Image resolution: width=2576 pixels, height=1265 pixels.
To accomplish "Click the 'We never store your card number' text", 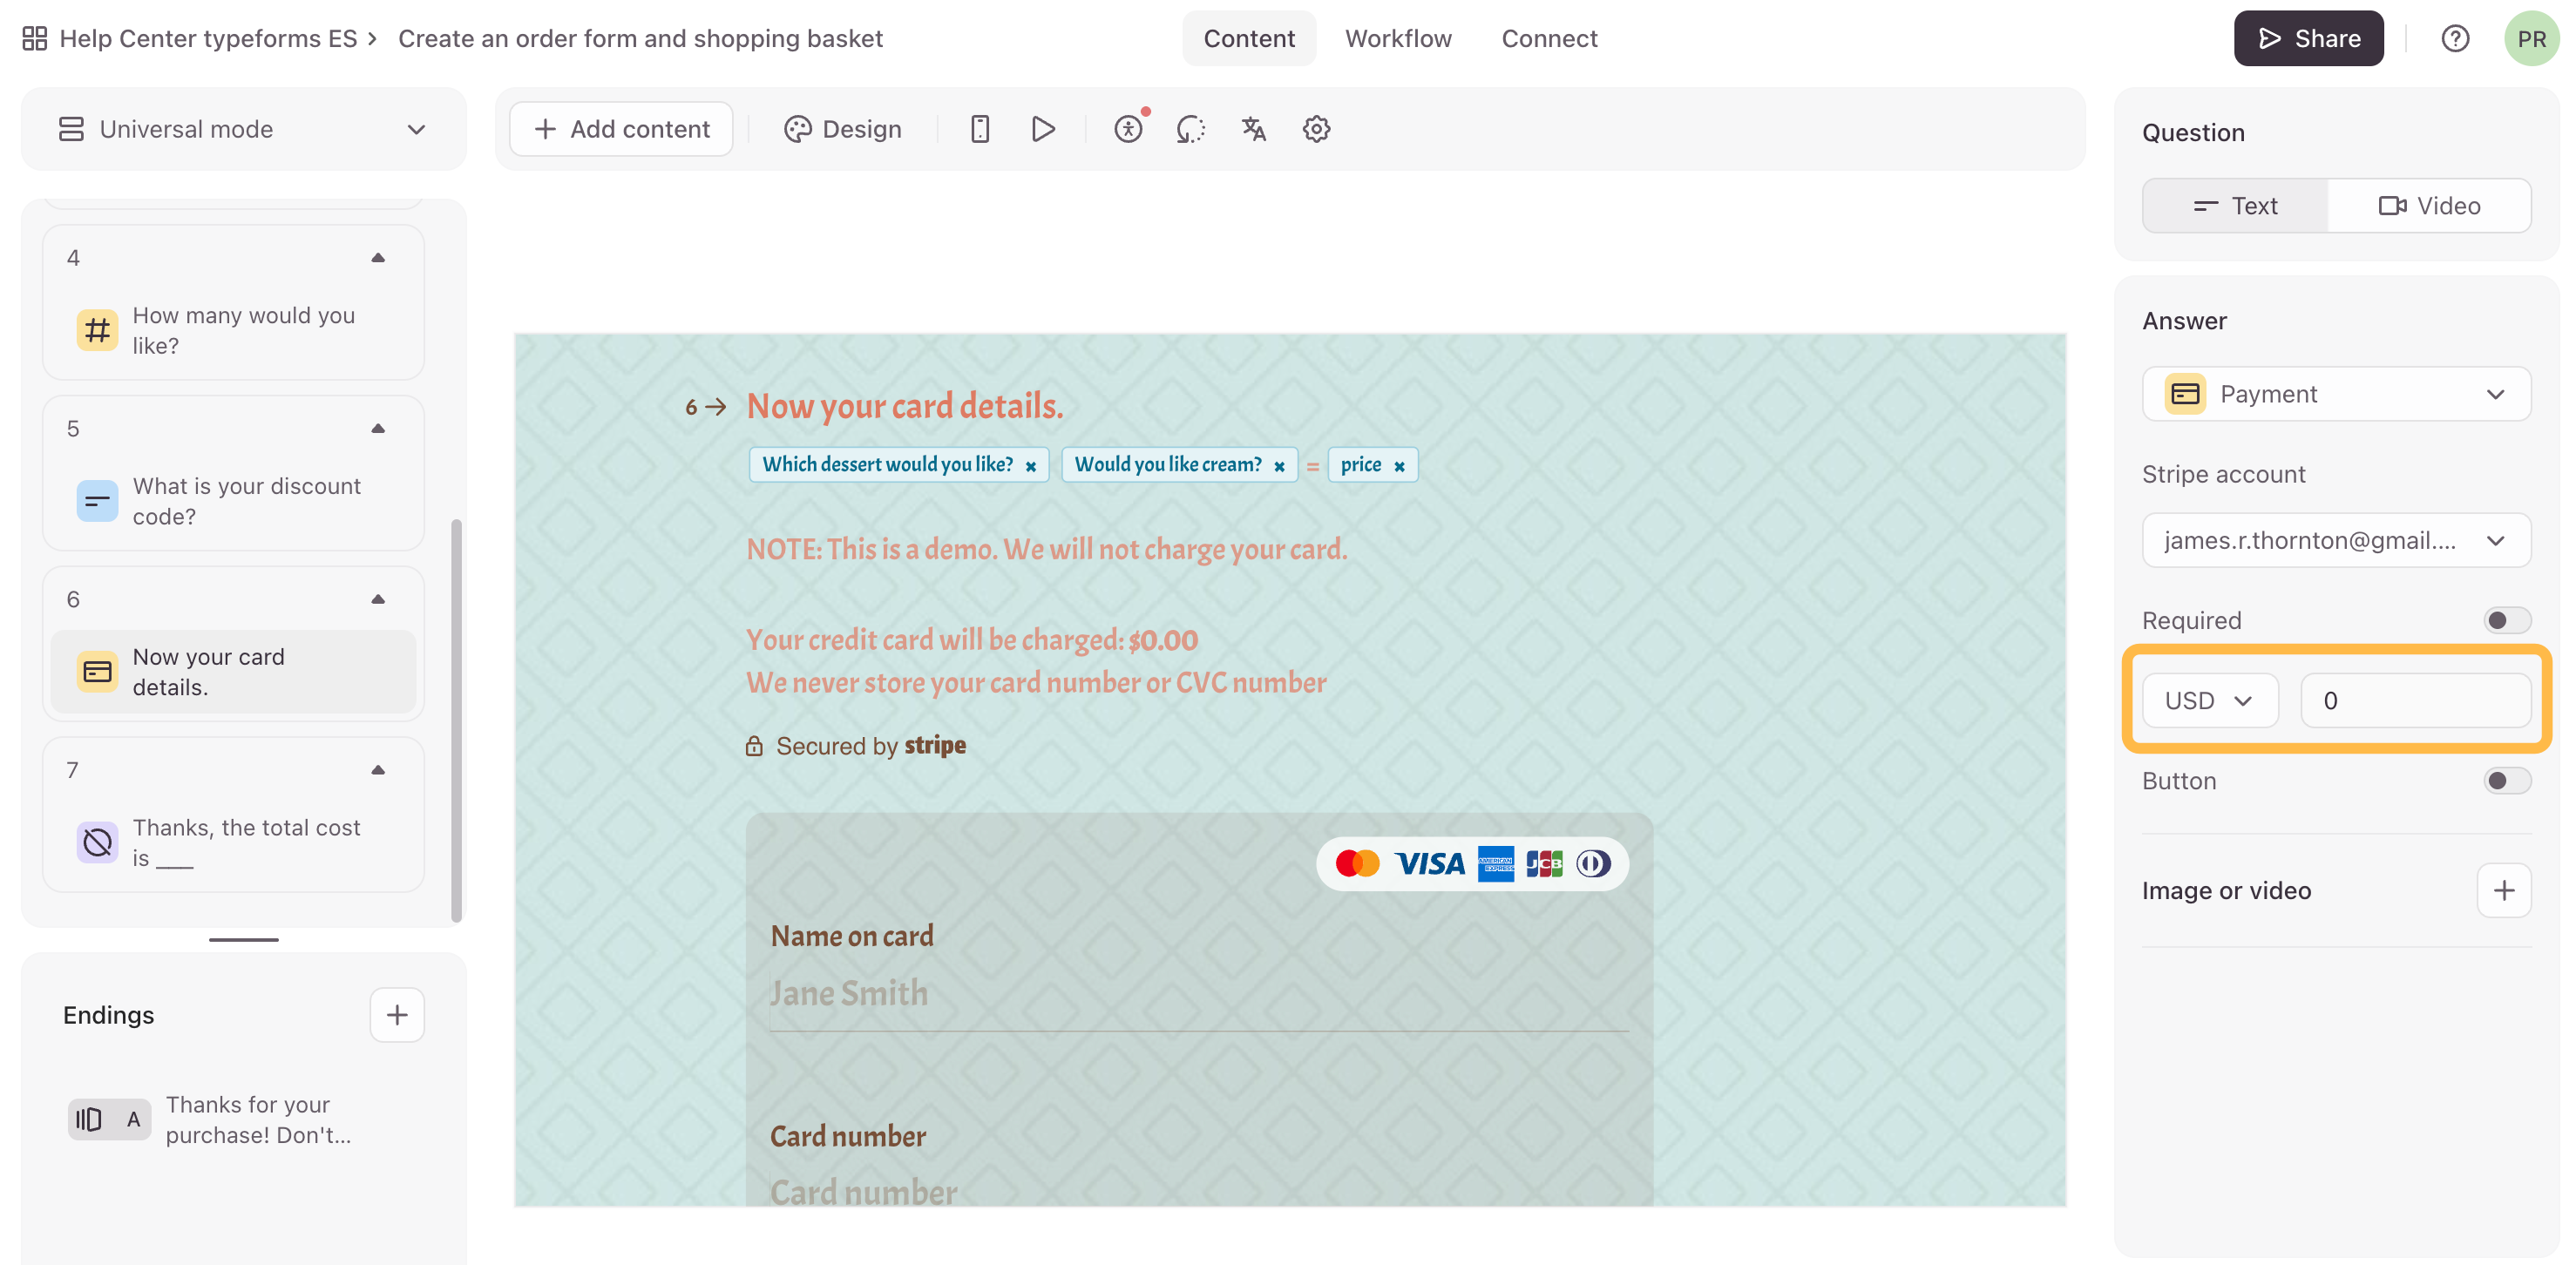I will 1036,683.
